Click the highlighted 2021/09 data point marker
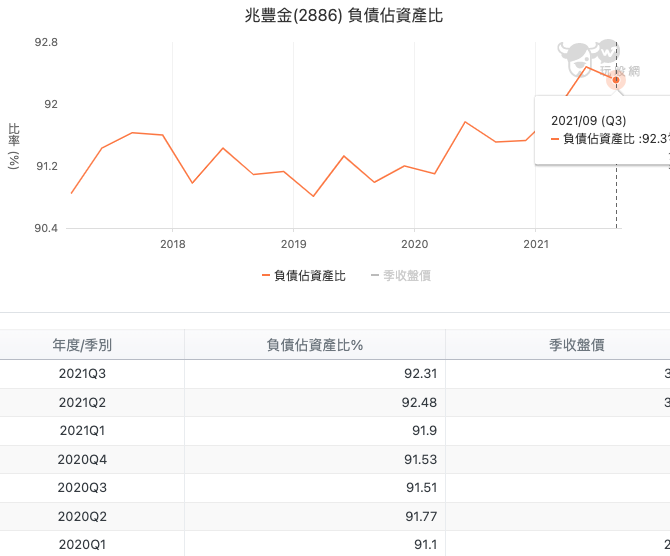The width and height of the screenshot is (670, 556). (616, 79)
